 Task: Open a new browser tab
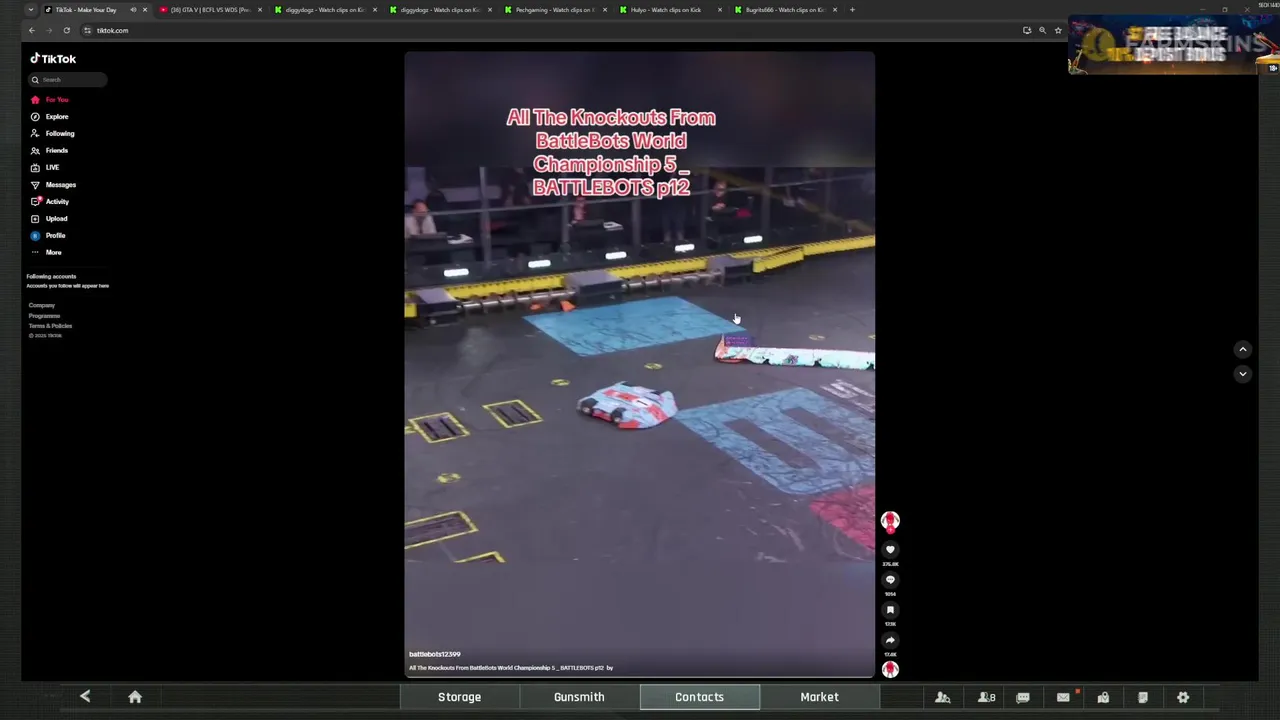point(852,10)
